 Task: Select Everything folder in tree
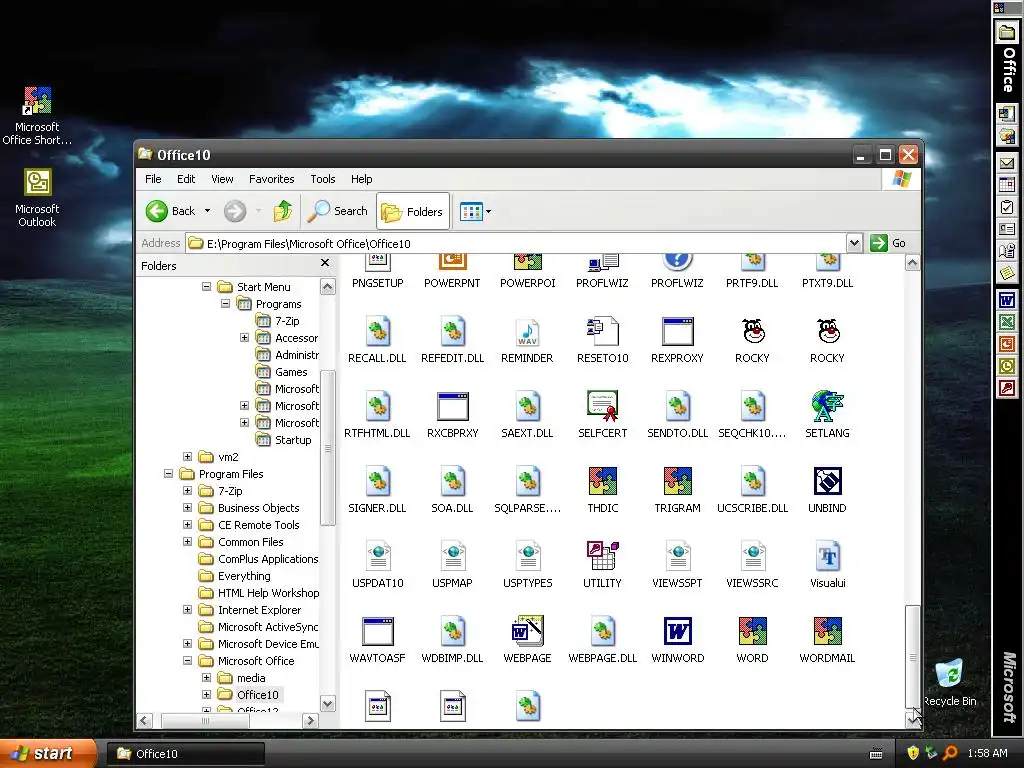tap(244, 576)
